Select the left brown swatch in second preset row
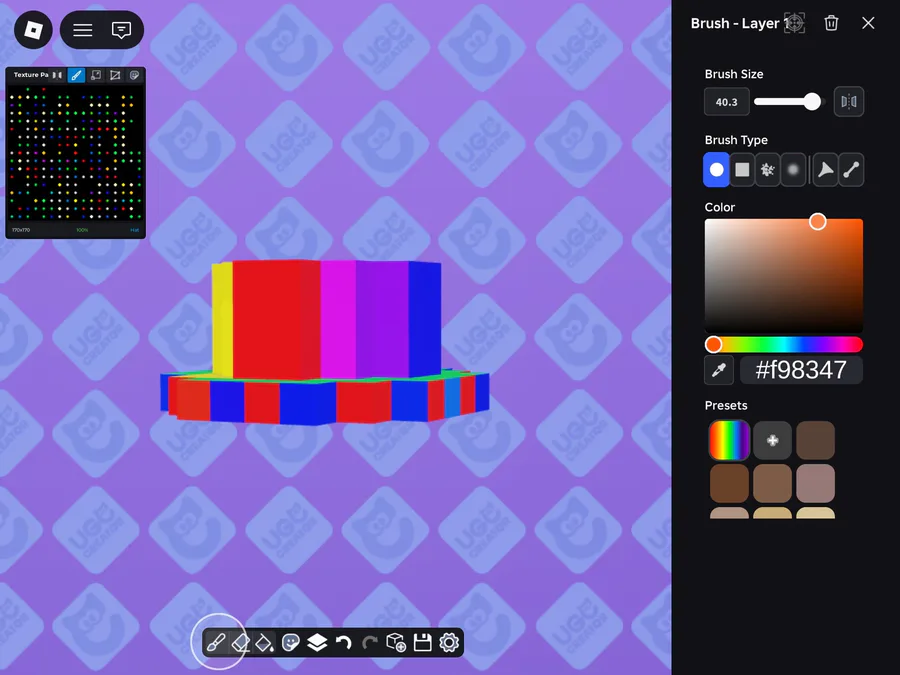The image size is (900, 675). pyautogui.click(x=729, y=483)
